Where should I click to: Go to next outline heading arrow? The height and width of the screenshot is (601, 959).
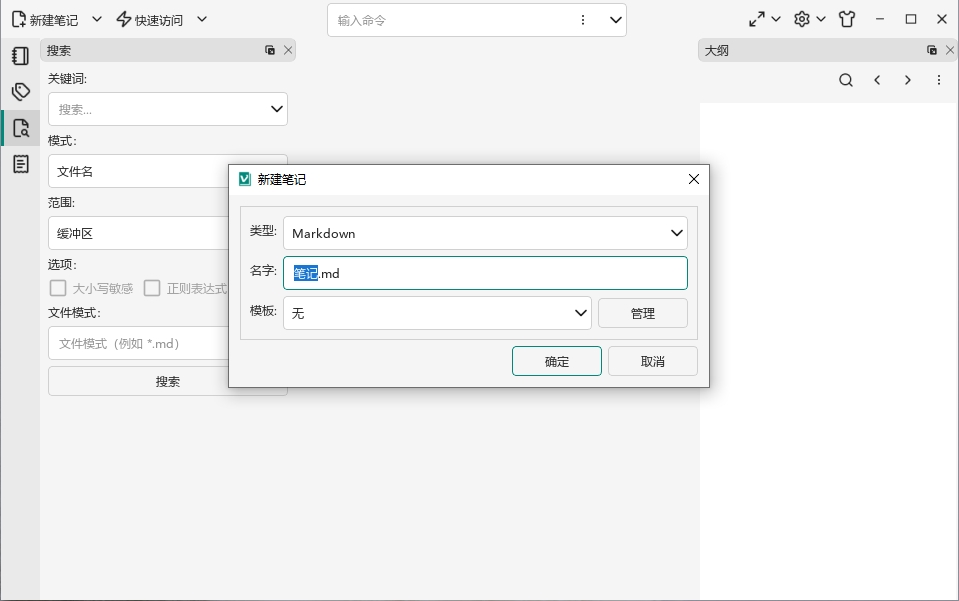click(908, 80)
